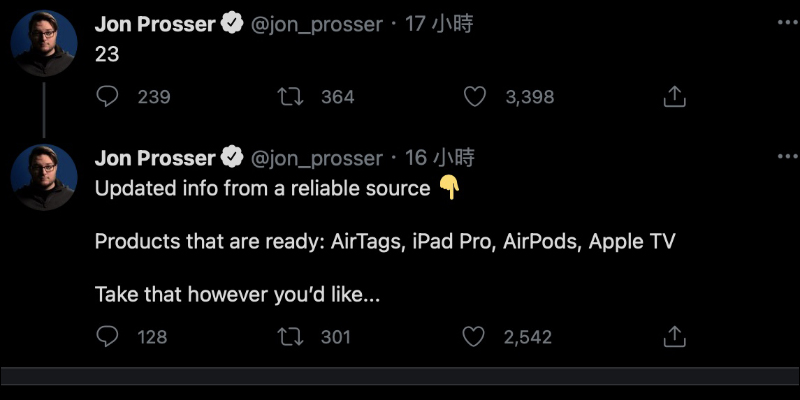Like the "23" tweet

[x=474, y=96]
